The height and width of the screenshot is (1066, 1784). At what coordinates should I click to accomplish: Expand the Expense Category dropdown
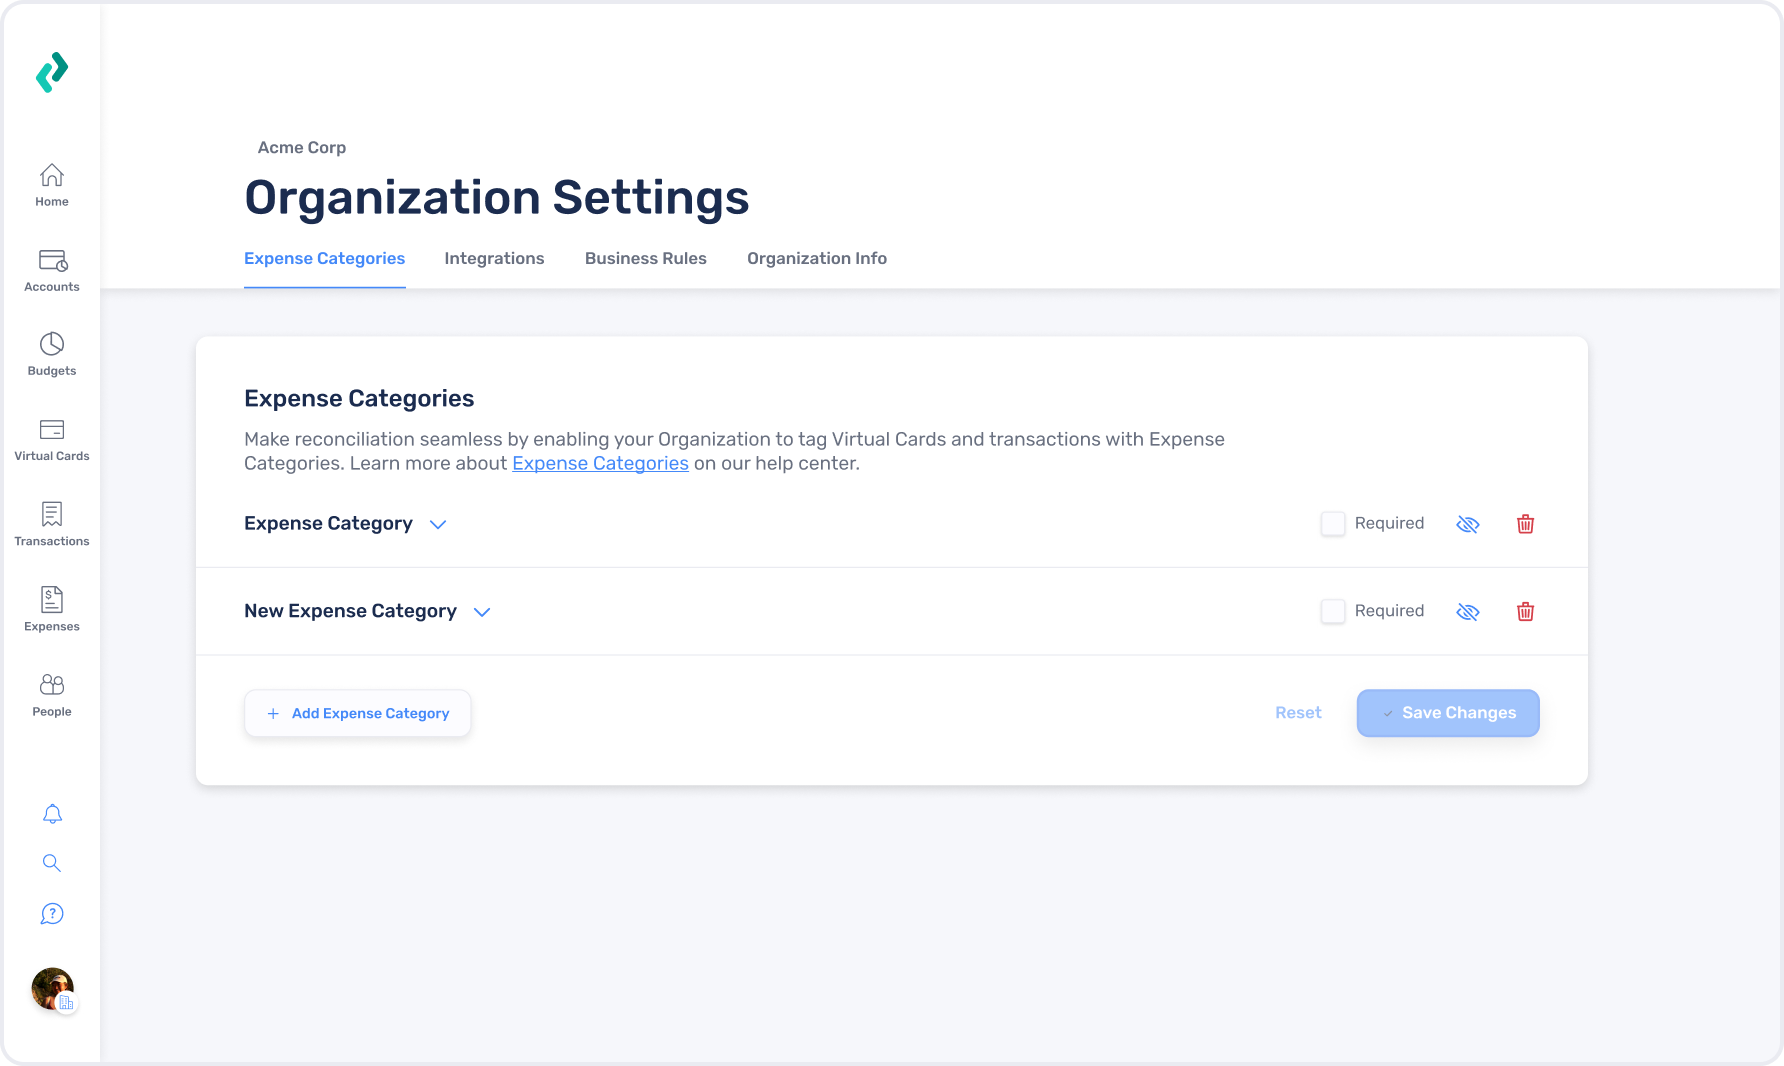click(x=437, y=524)
